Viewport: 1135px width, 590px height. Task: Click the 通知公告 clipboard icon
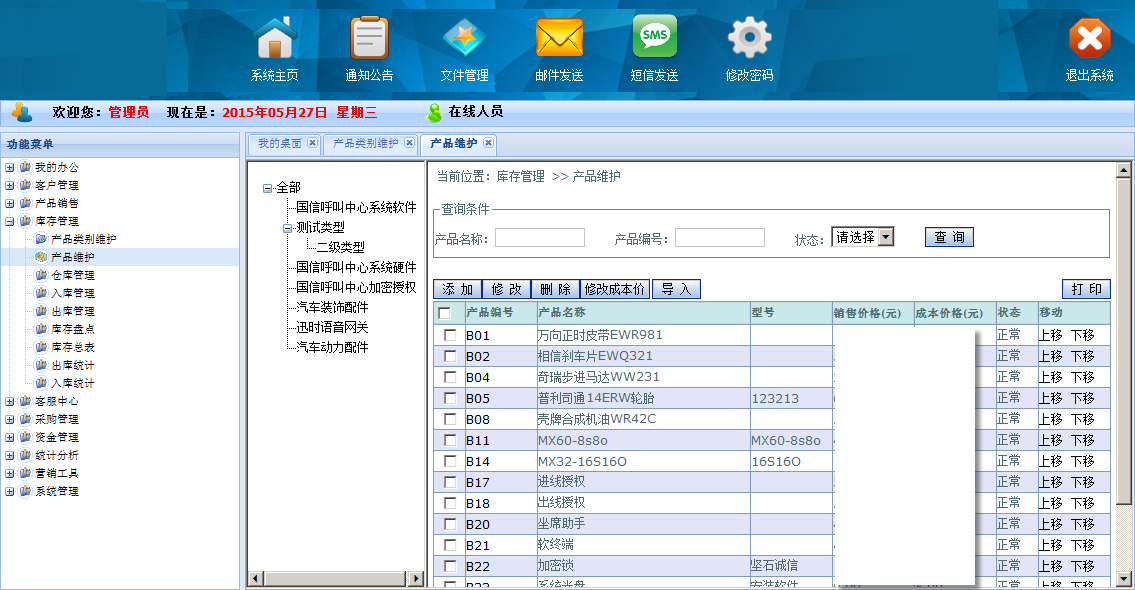[x=369, y=39]
